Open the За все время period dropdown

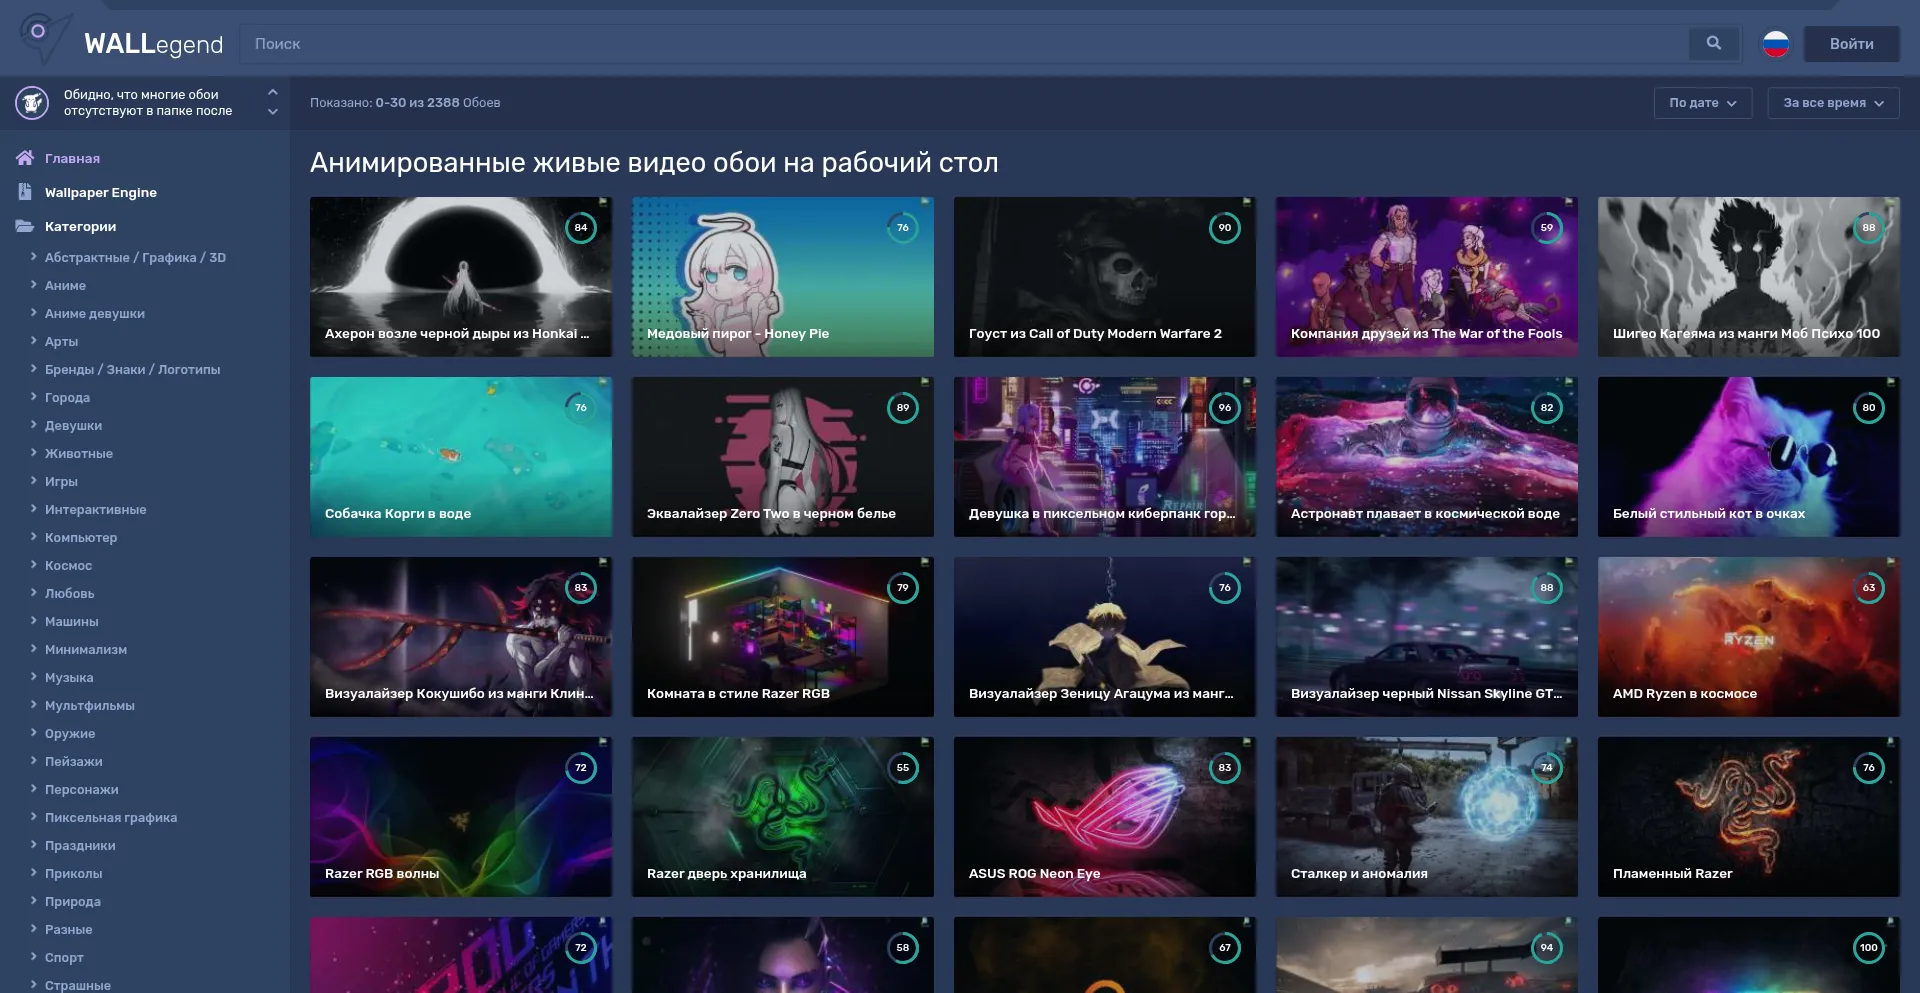(1833, 103)
